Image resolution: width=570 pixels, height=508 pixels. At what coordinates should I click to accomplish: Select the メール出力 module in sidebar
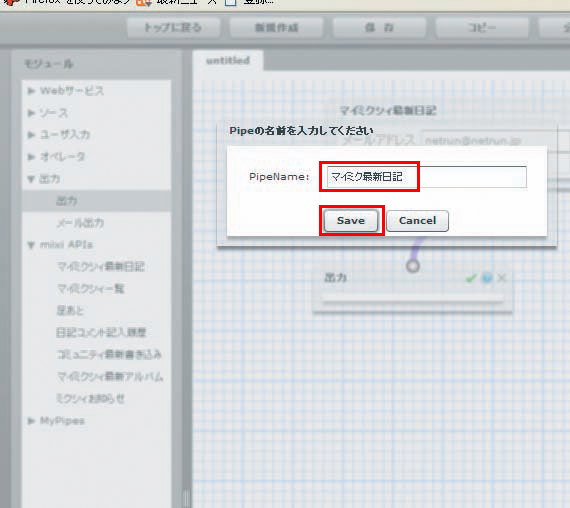point(80,223)
